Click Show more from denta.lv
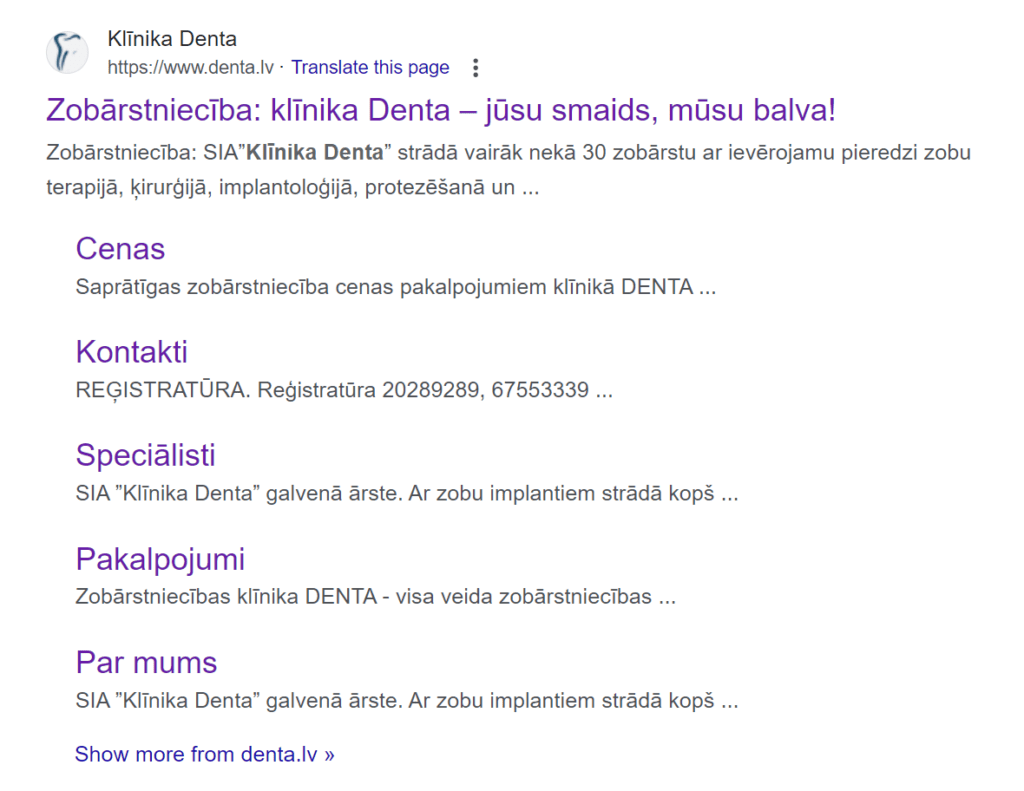 [204, 754]
